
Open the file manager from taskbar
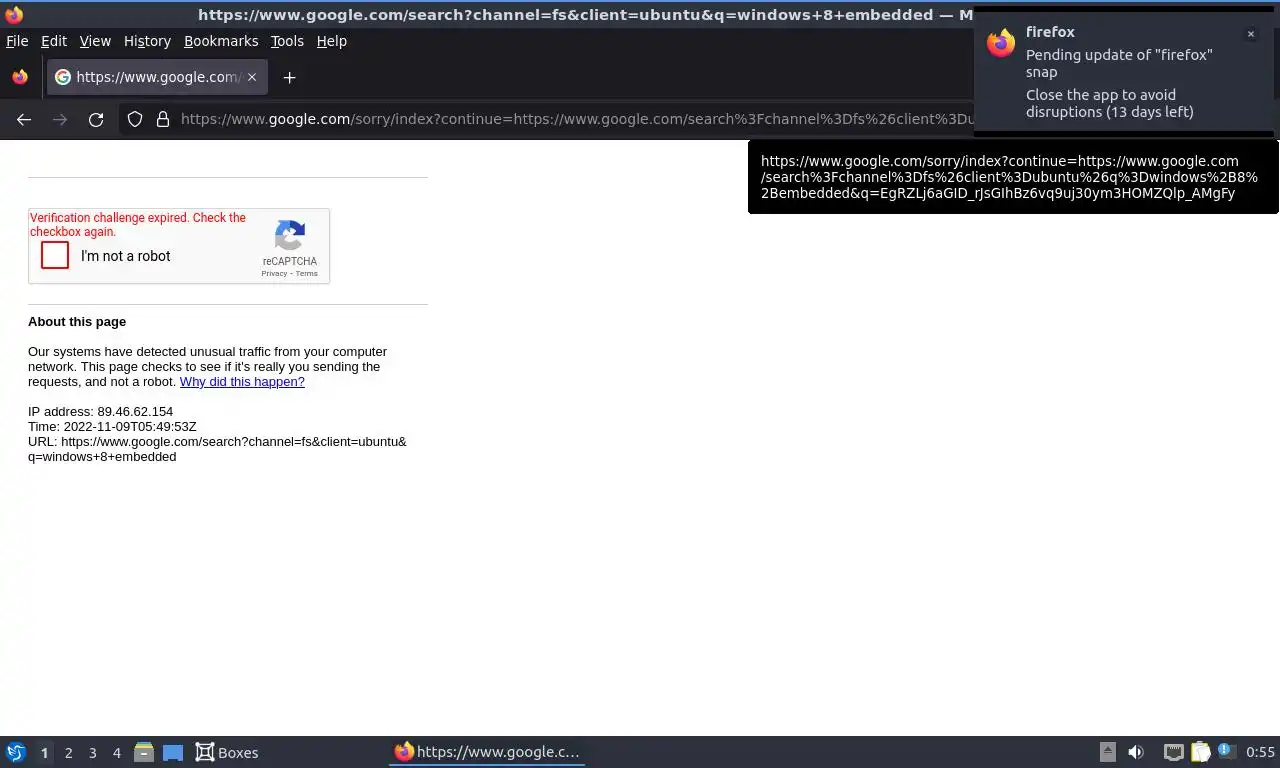(144, 752)
